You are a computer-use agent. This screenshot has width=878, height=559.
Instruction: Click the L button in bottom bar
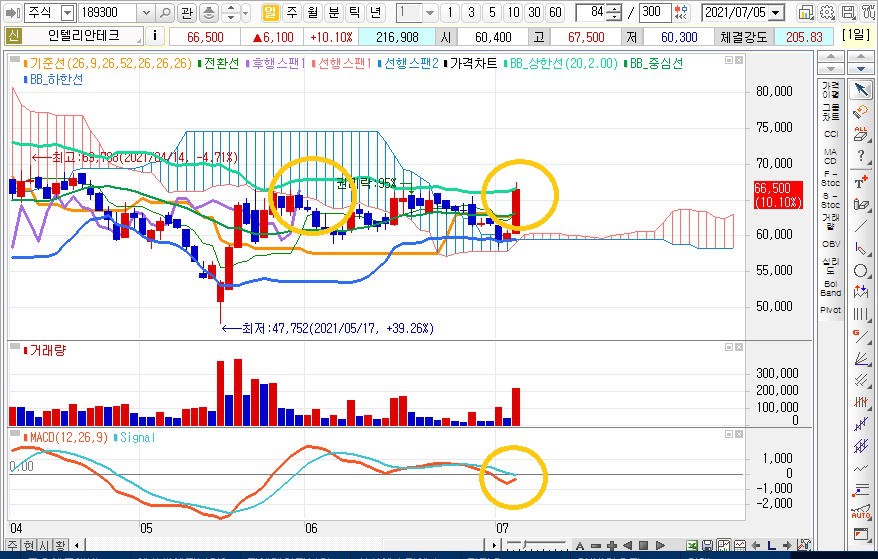(772, 545)
